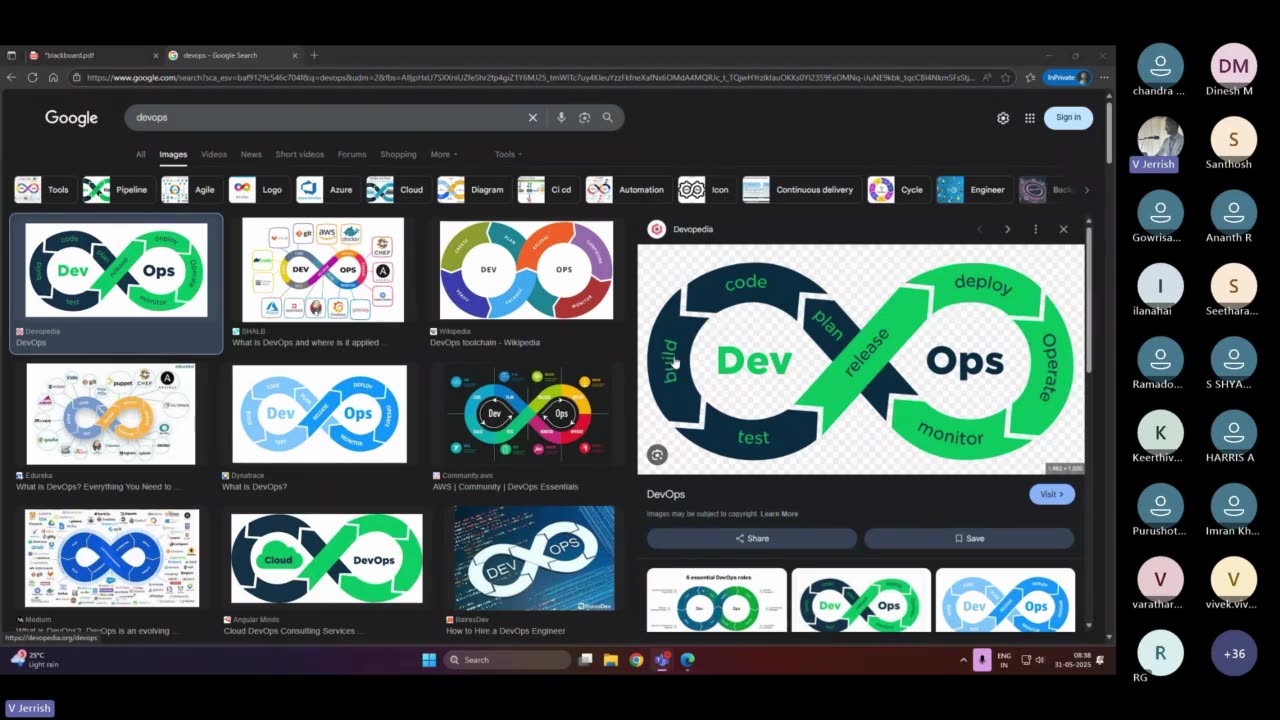Open File Explorer from the taskbar
The image size is (1280, 720).
(610, 660)
